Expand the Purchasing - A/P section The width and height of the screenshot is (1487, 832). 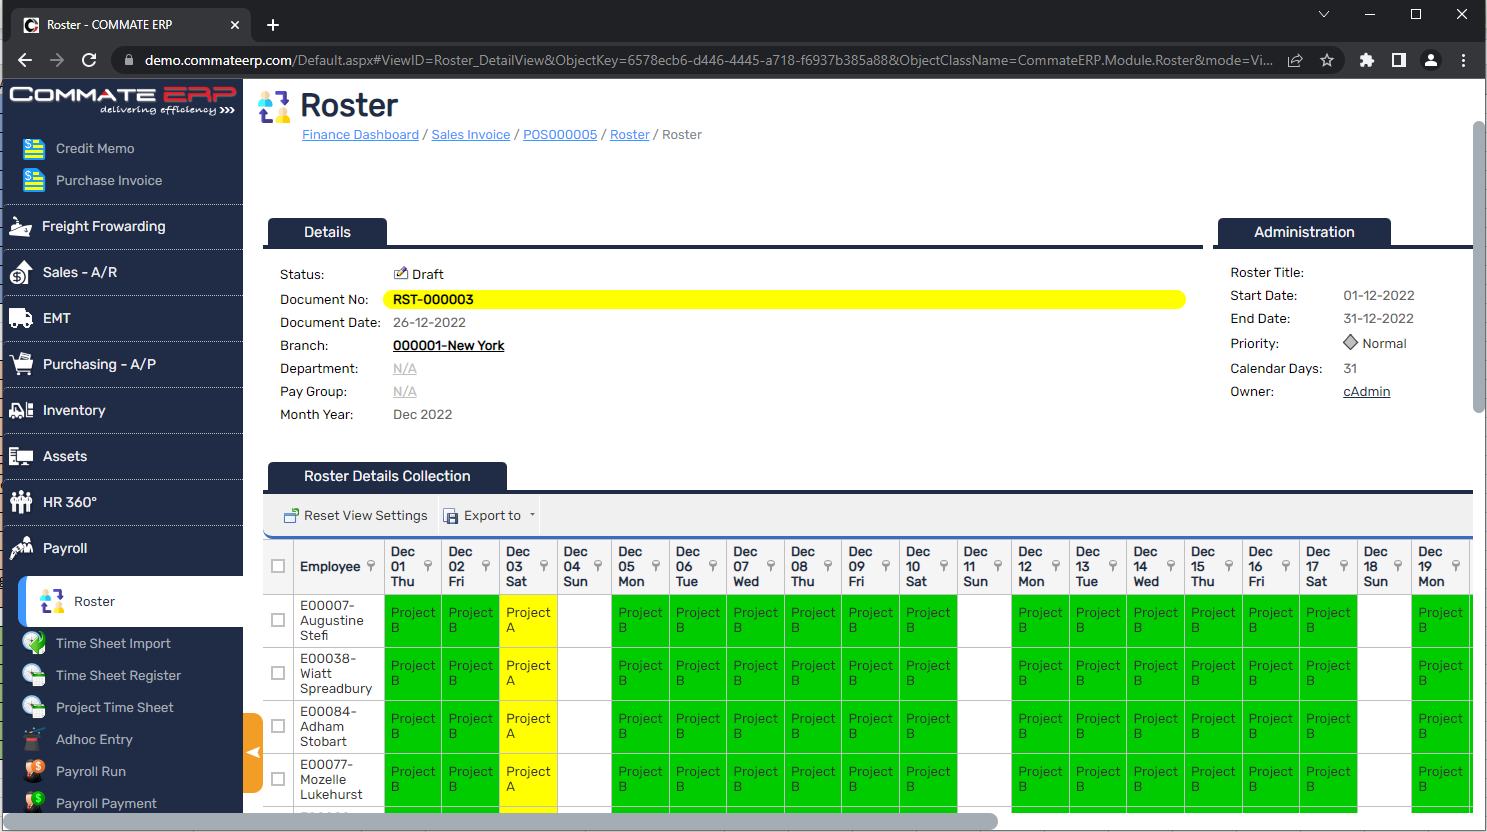pyautogui.click(x=99, y=364)
